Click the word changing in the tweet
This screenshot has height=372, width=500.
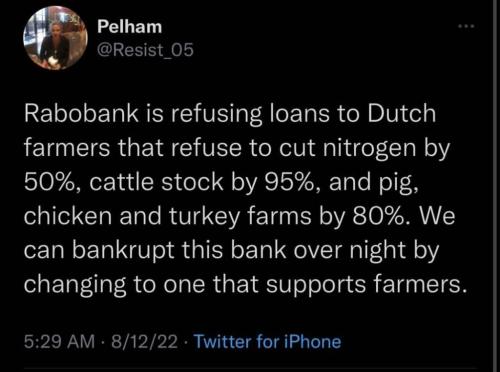(75, 285)
